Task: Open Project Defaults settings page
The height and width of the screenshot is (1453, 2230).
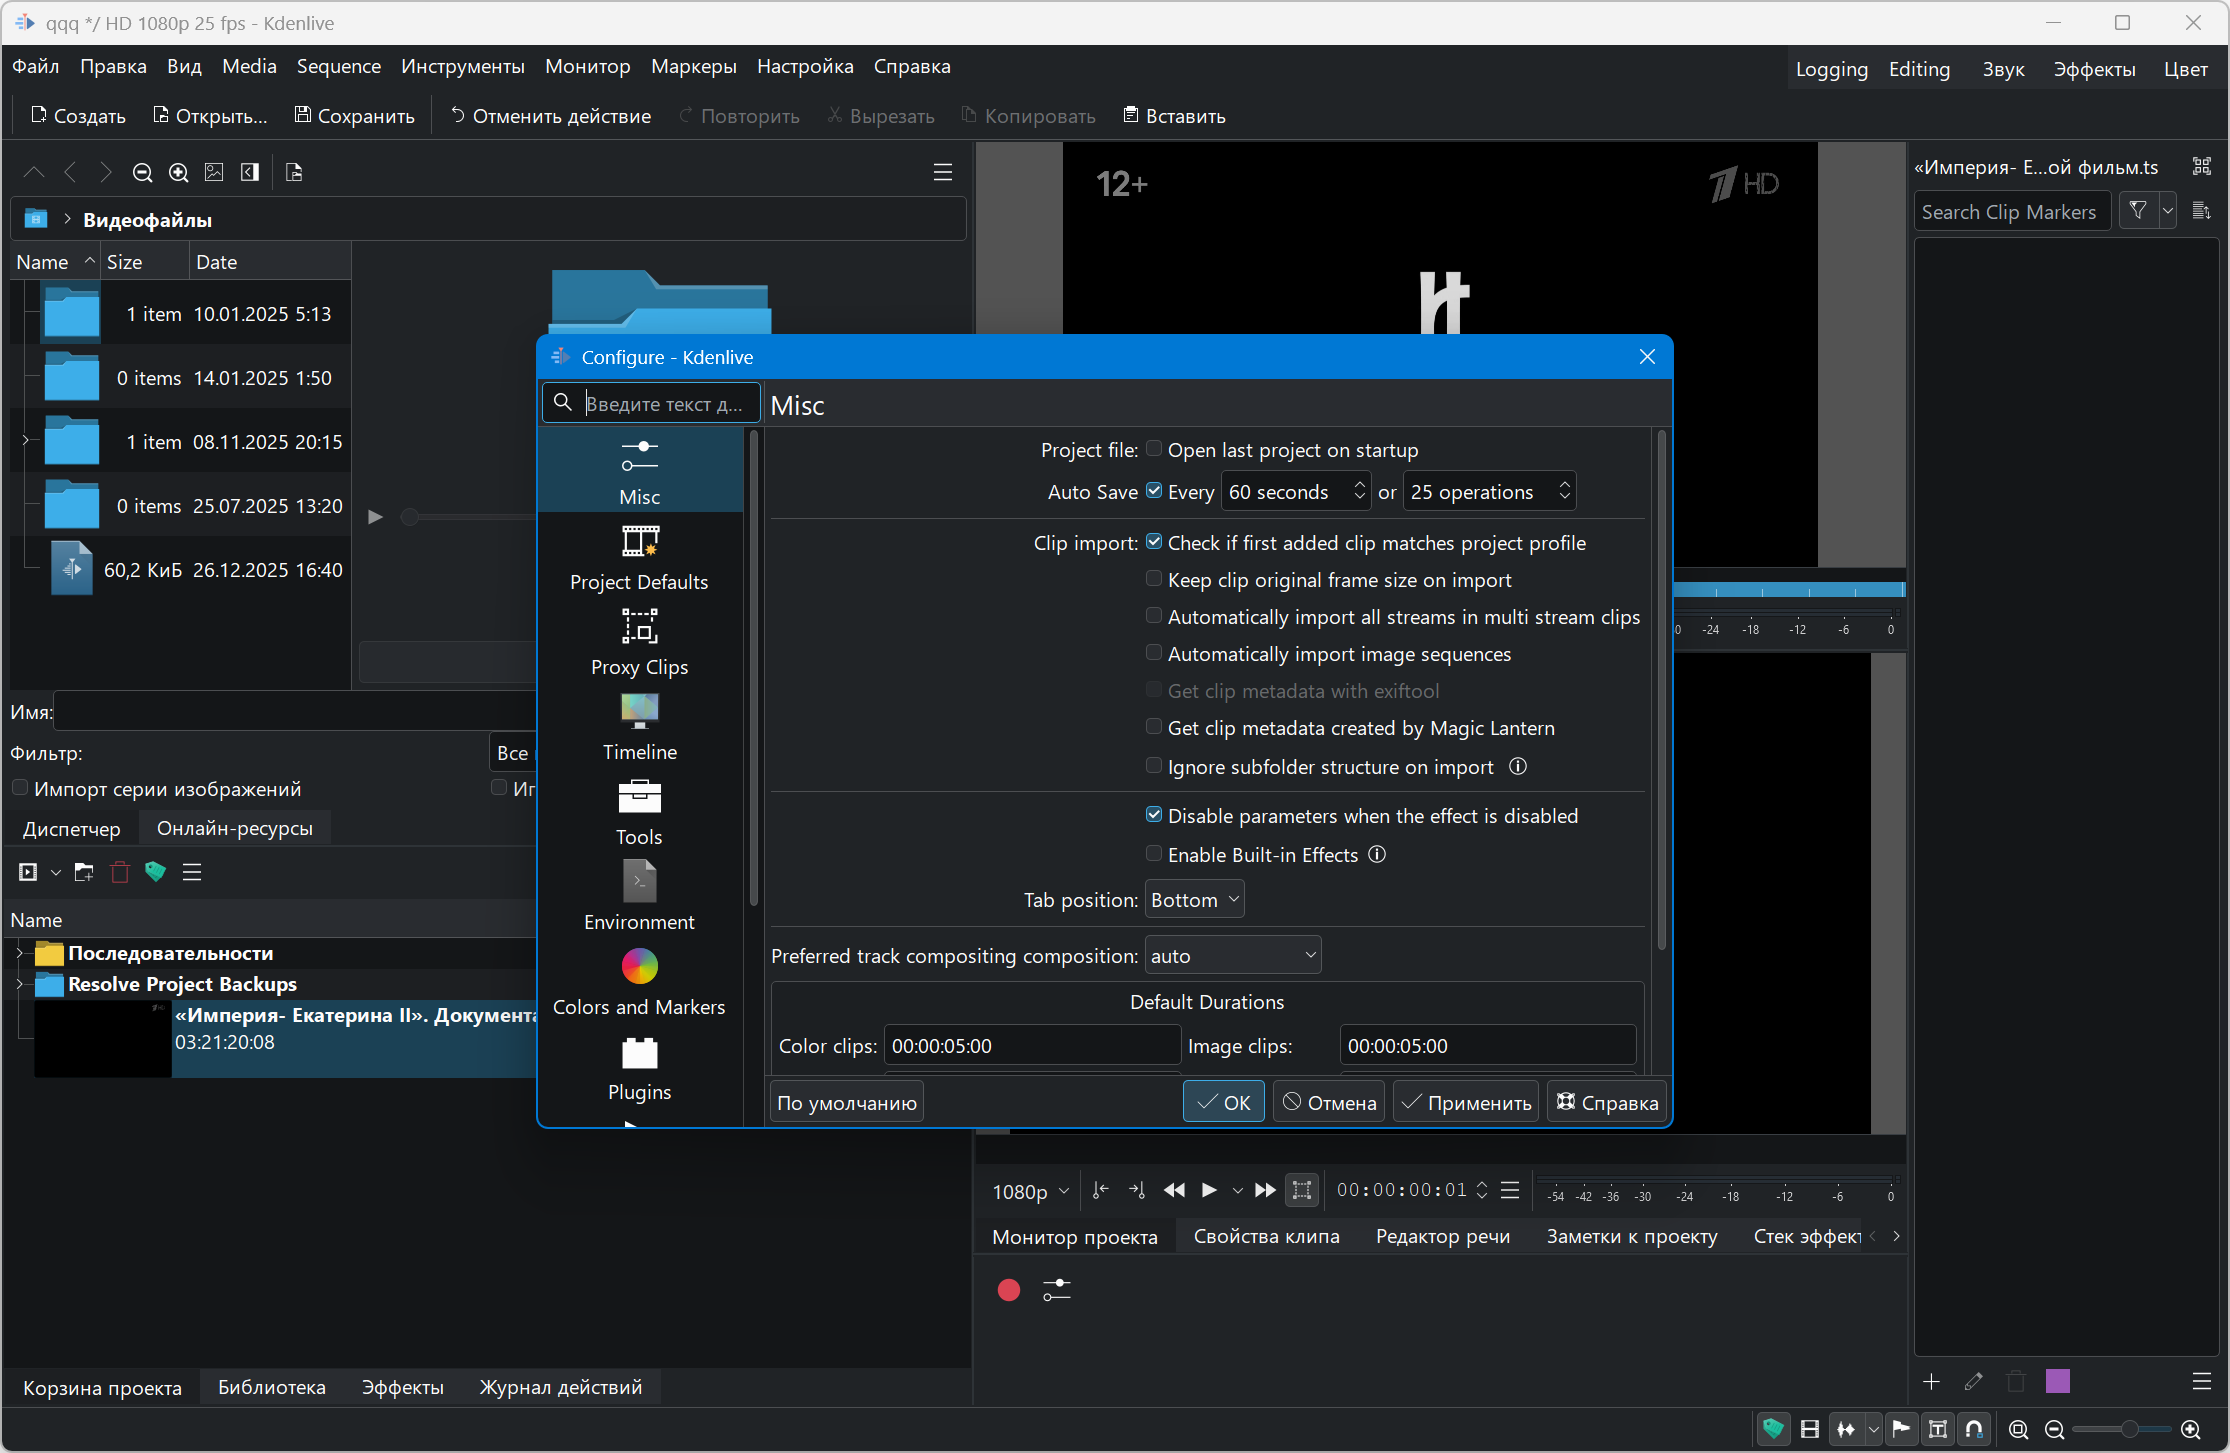Action: pos(639,558)
